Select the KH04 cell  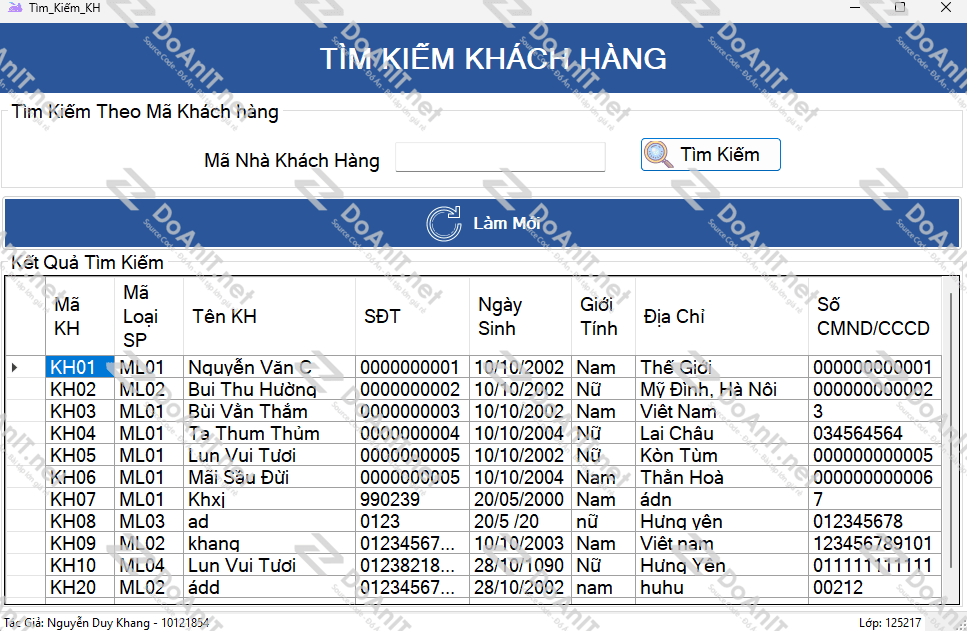point(80,434)
